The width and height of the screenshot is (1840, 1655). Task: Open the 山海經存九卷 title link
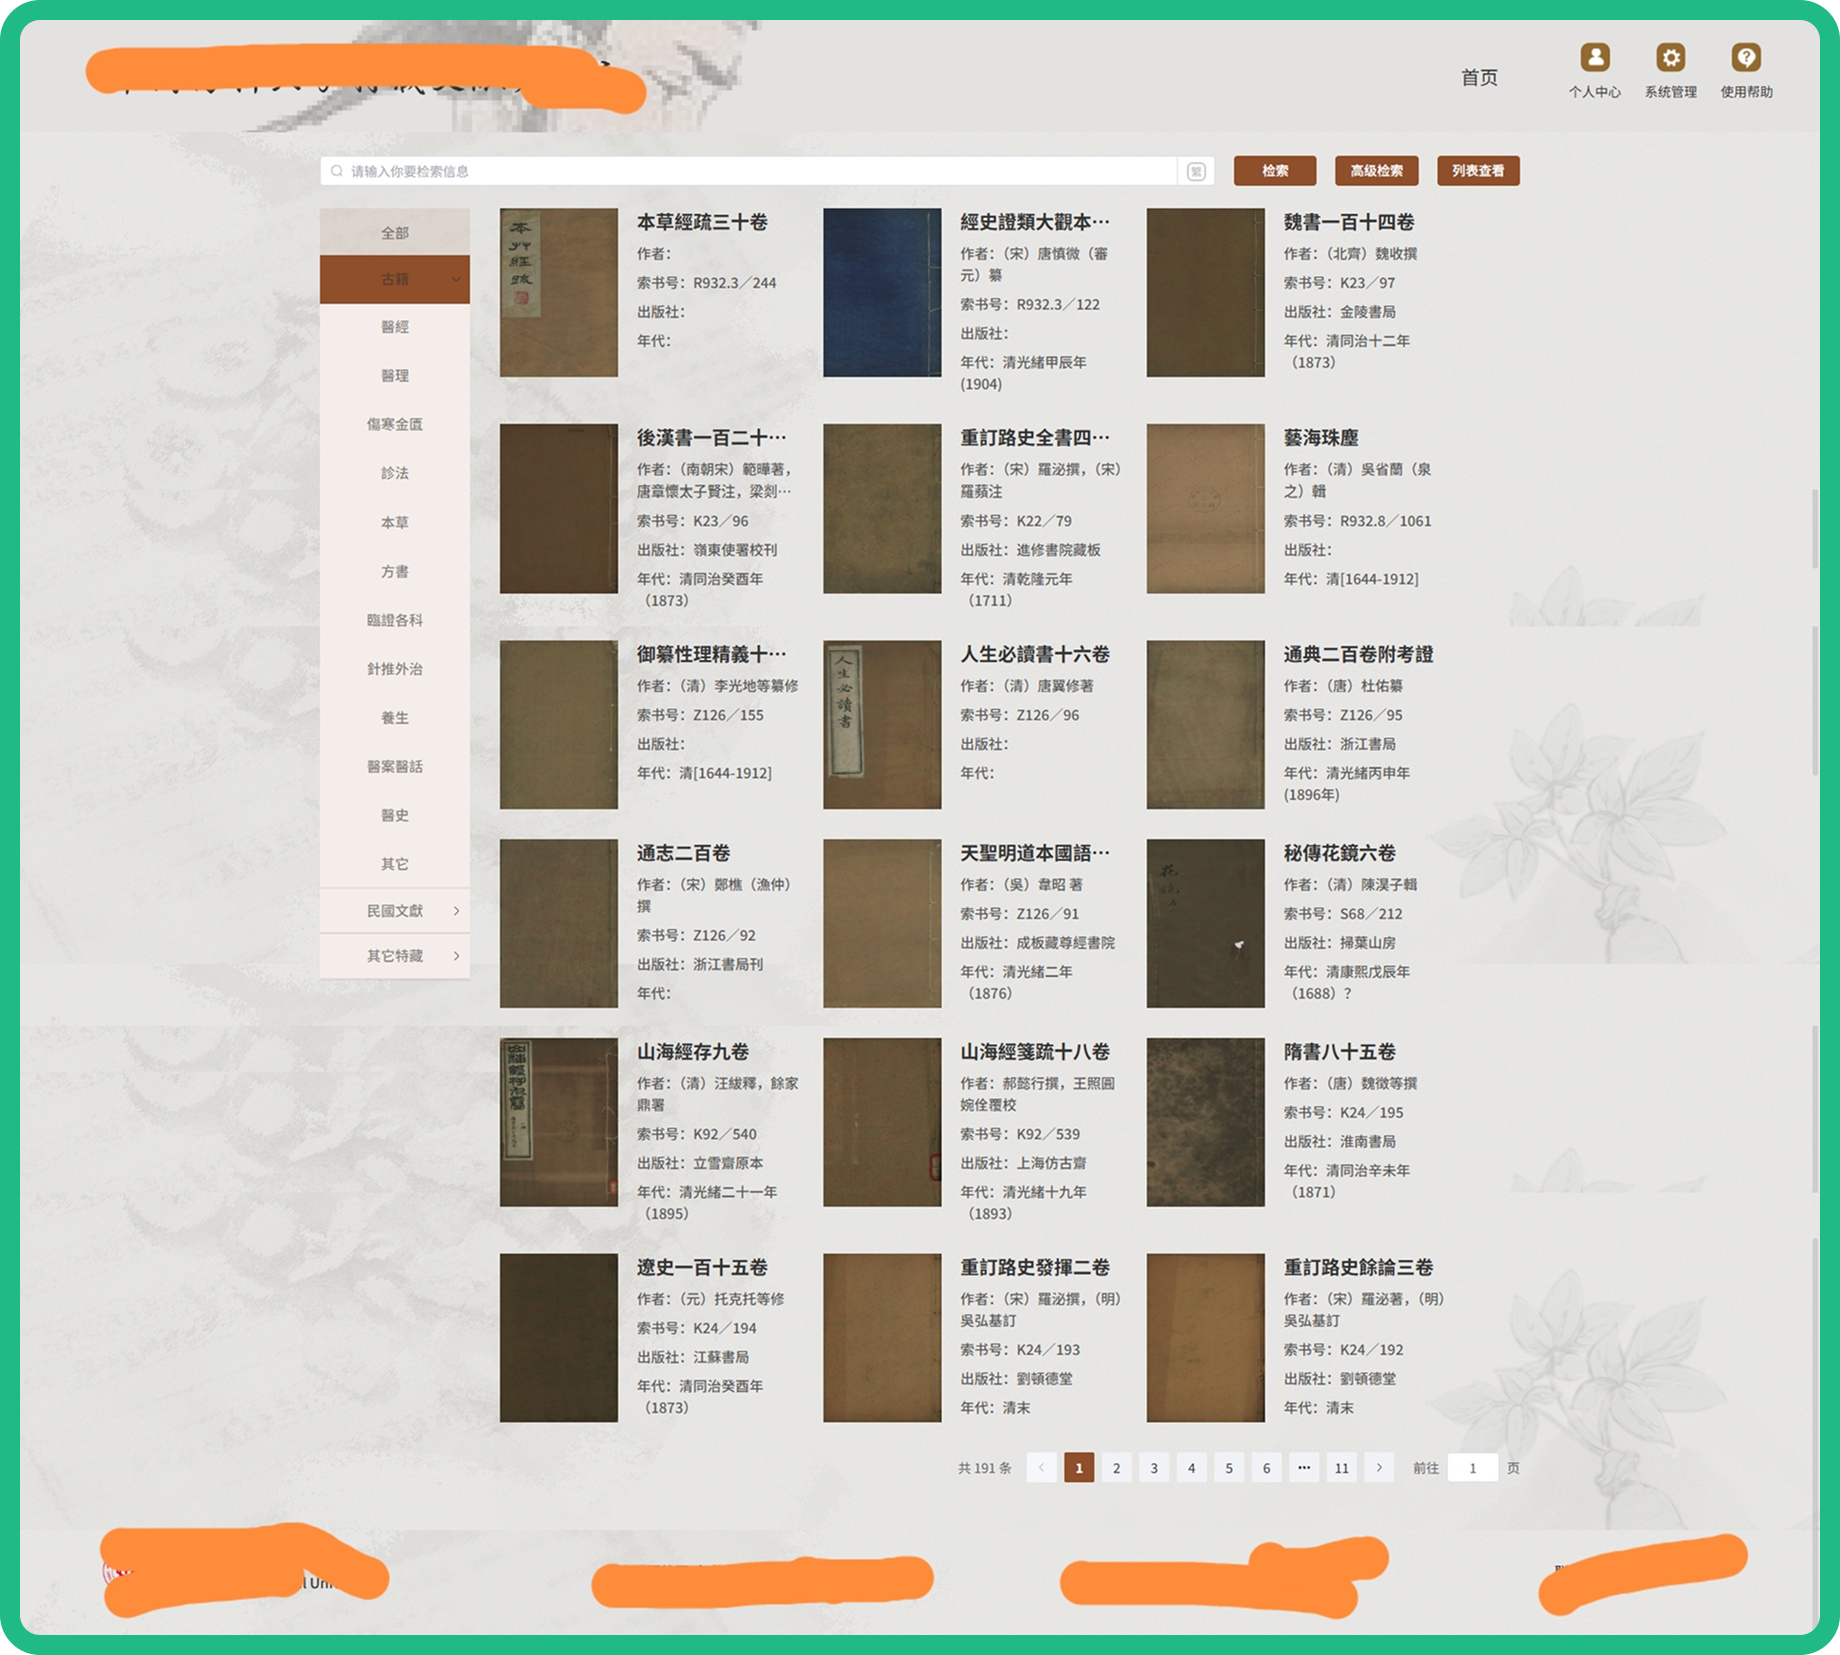coord(692,1052)
